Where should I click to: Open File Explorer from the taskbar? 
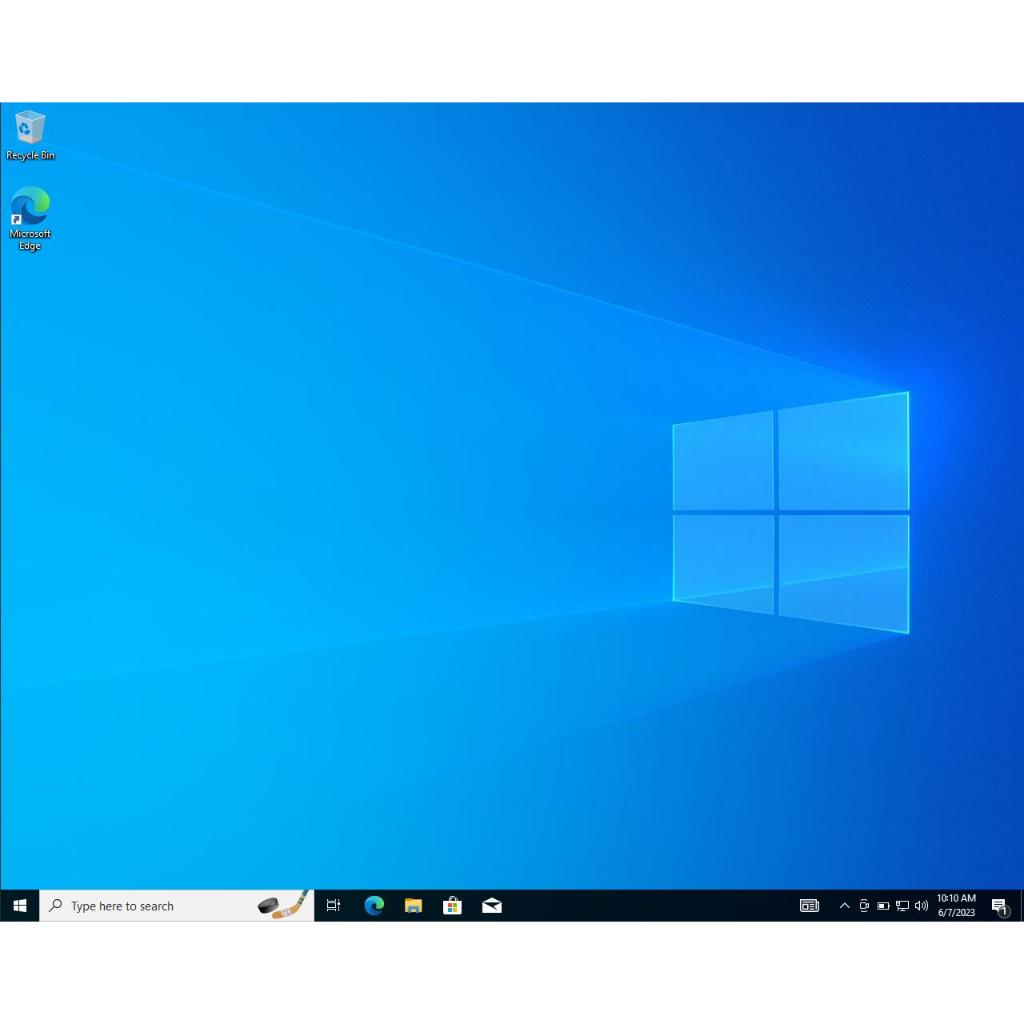pos(413,906)
